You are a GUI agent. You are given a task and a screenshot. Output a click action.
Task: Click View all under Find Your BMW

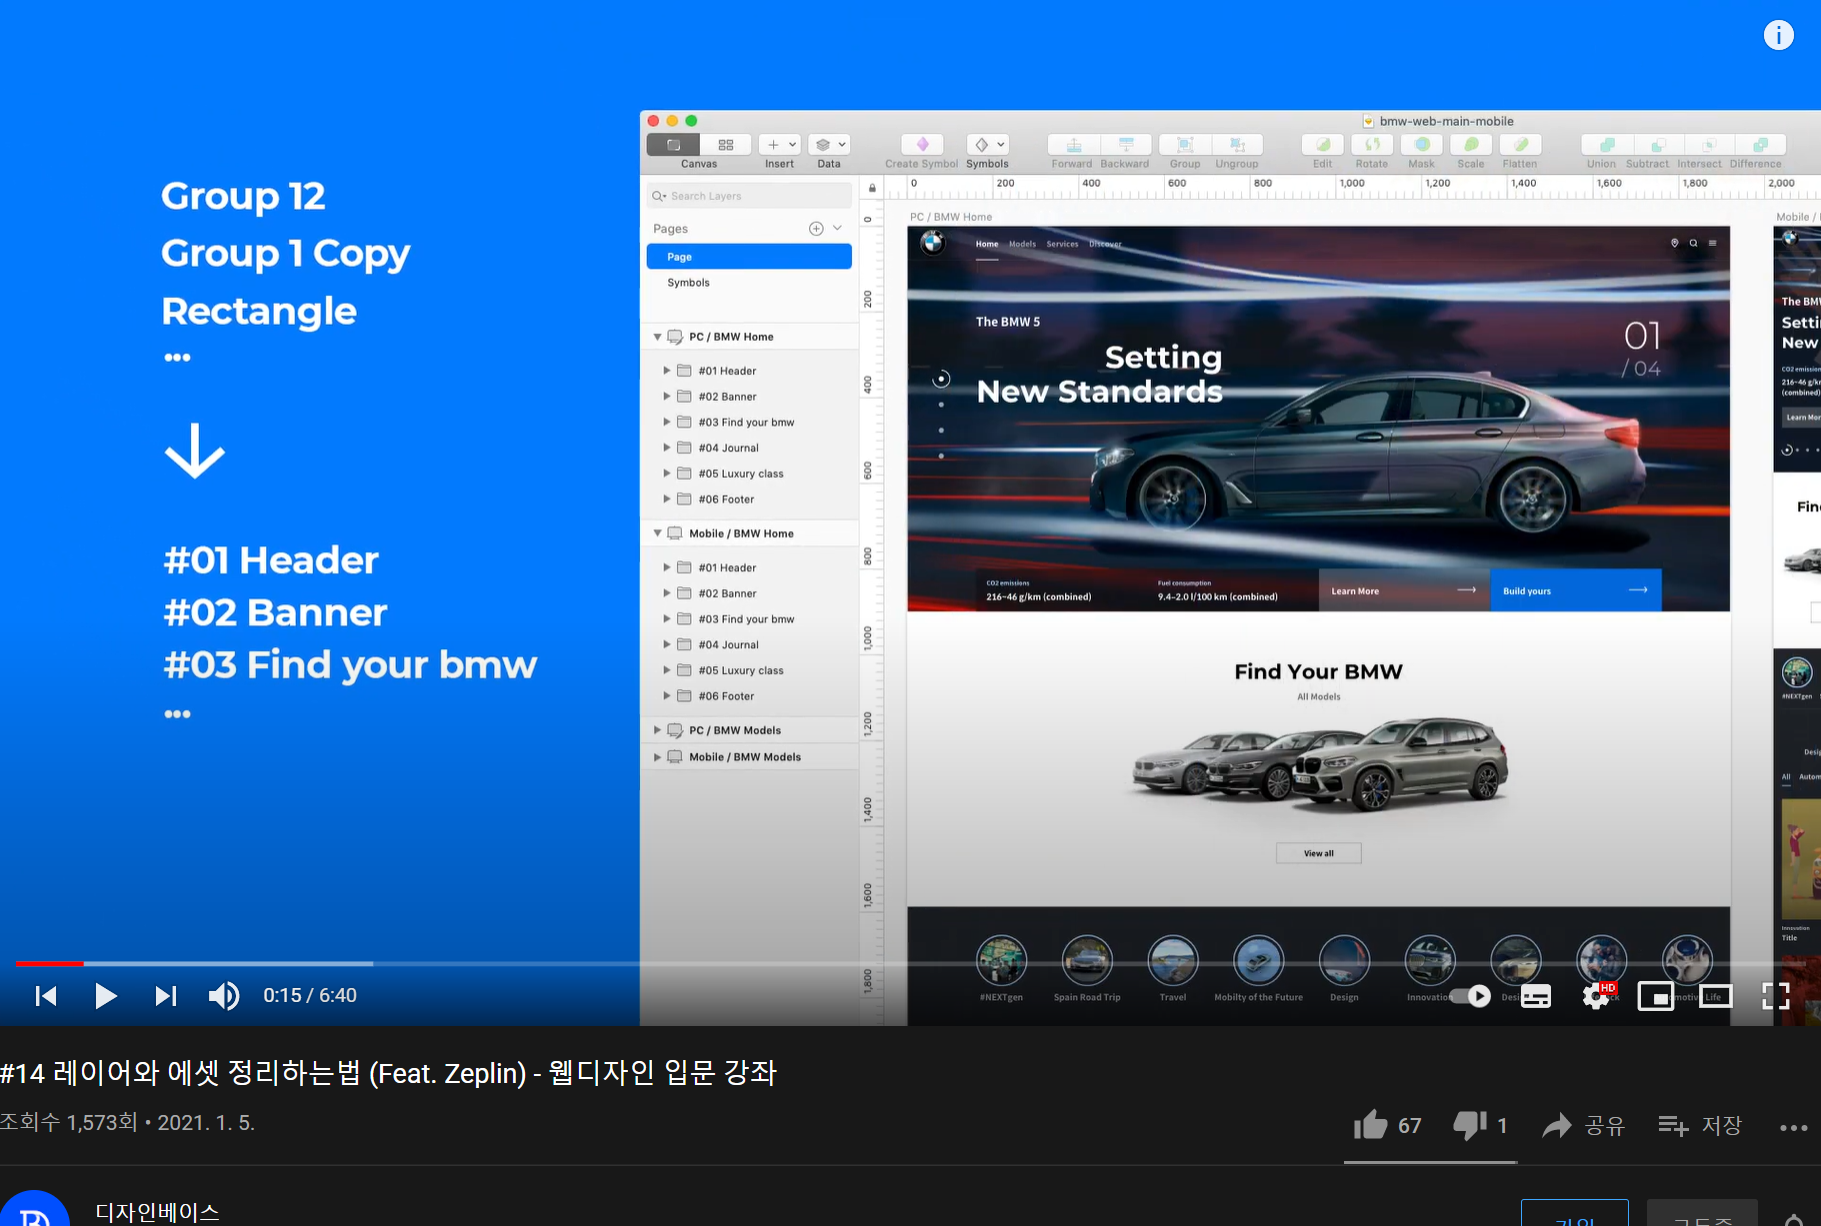1319,853
